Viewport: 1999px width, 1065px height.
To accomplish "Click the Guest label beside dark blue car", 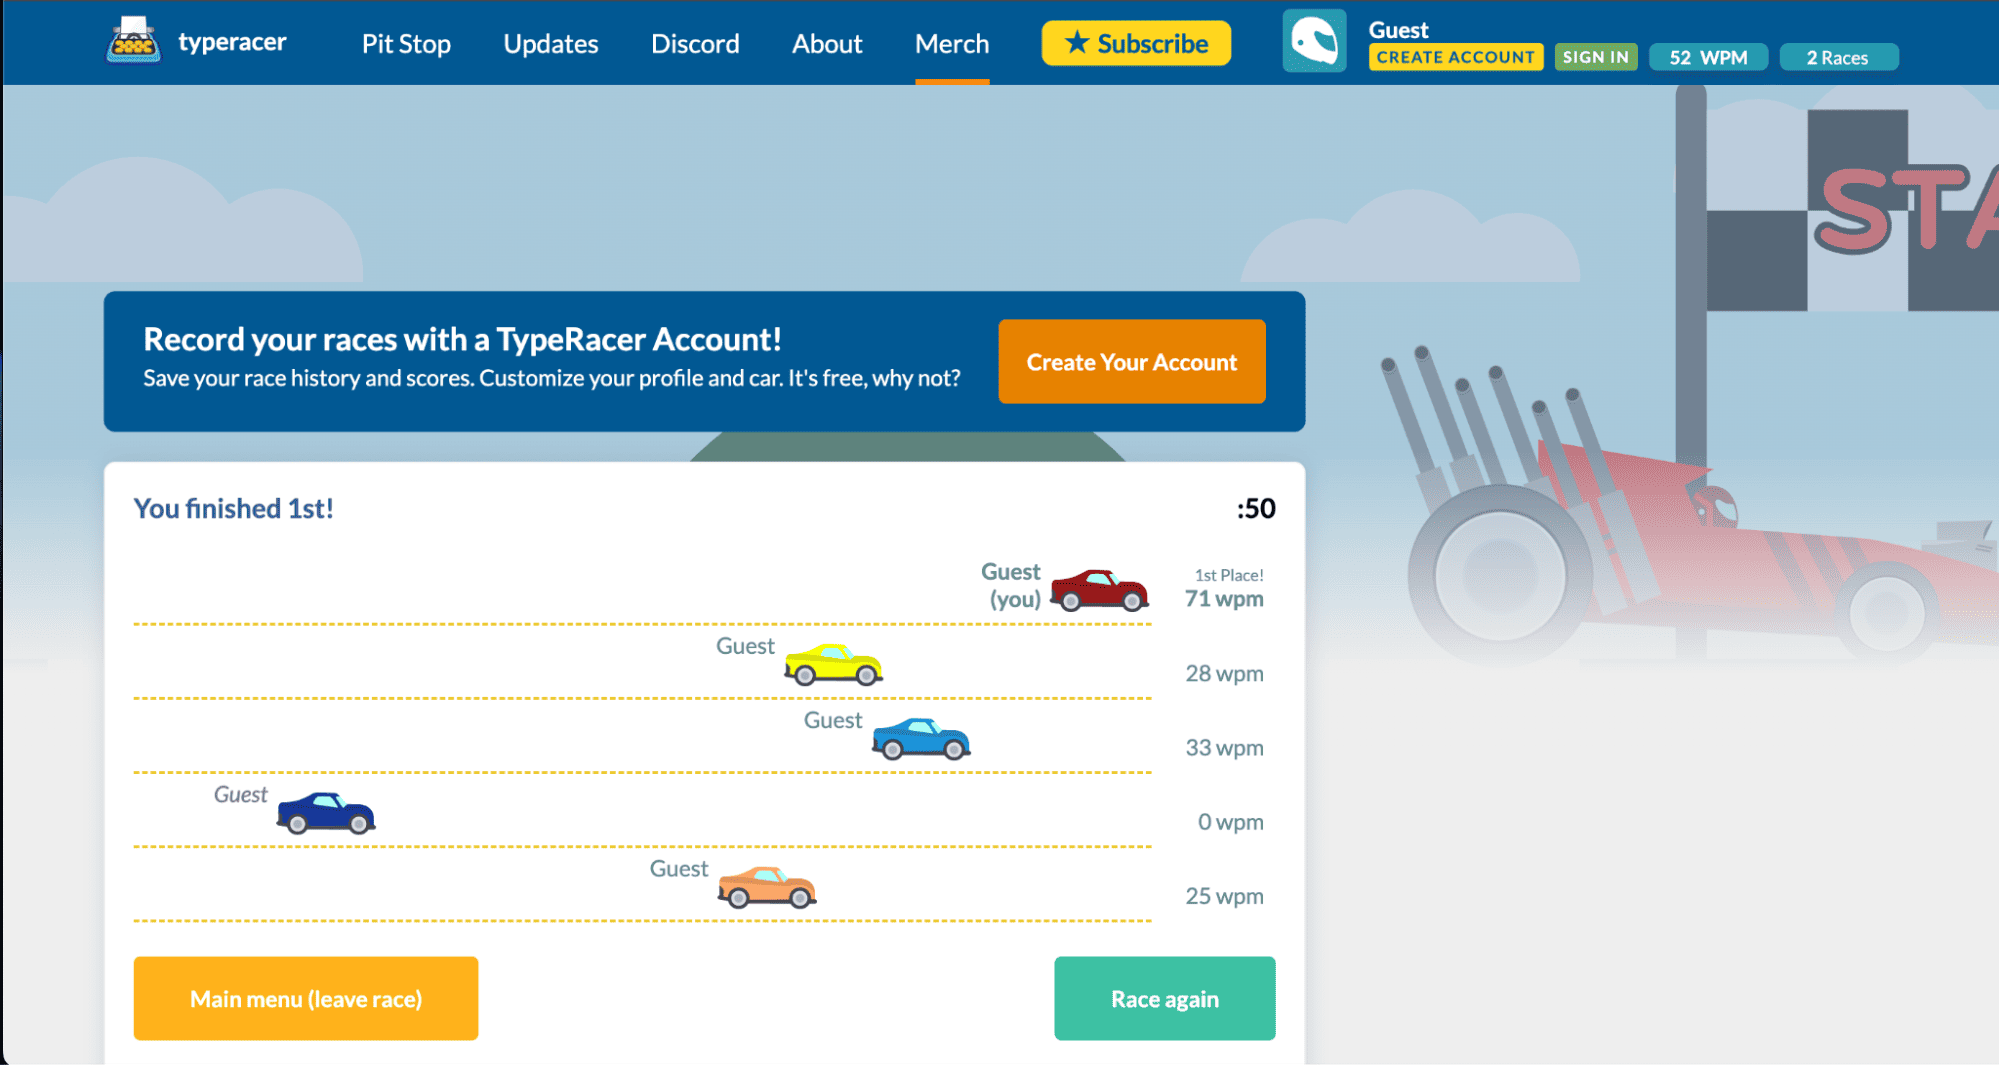I will (241, 794).
